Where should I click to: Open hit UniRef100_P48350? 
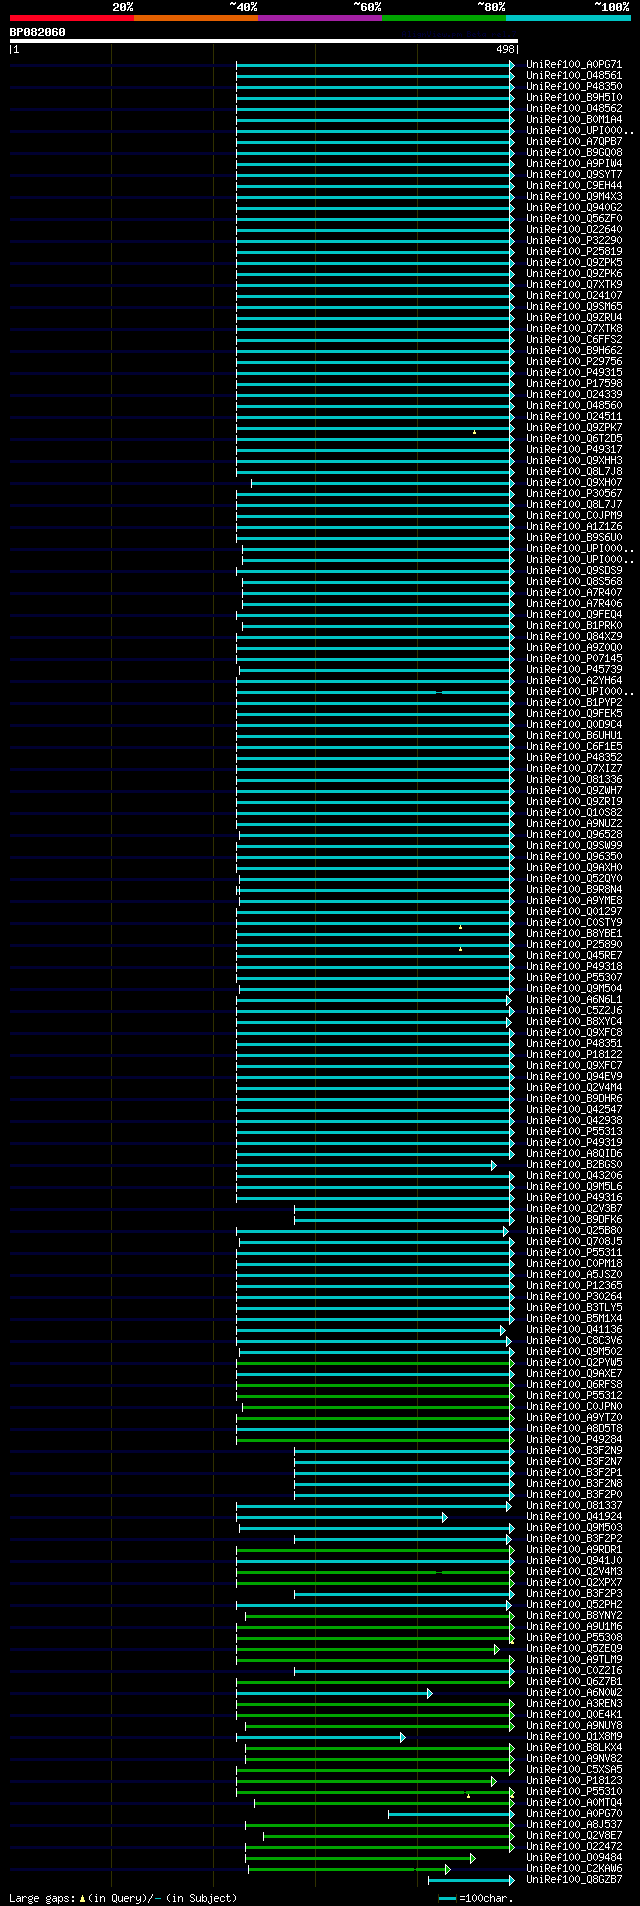tap(574, 86)
